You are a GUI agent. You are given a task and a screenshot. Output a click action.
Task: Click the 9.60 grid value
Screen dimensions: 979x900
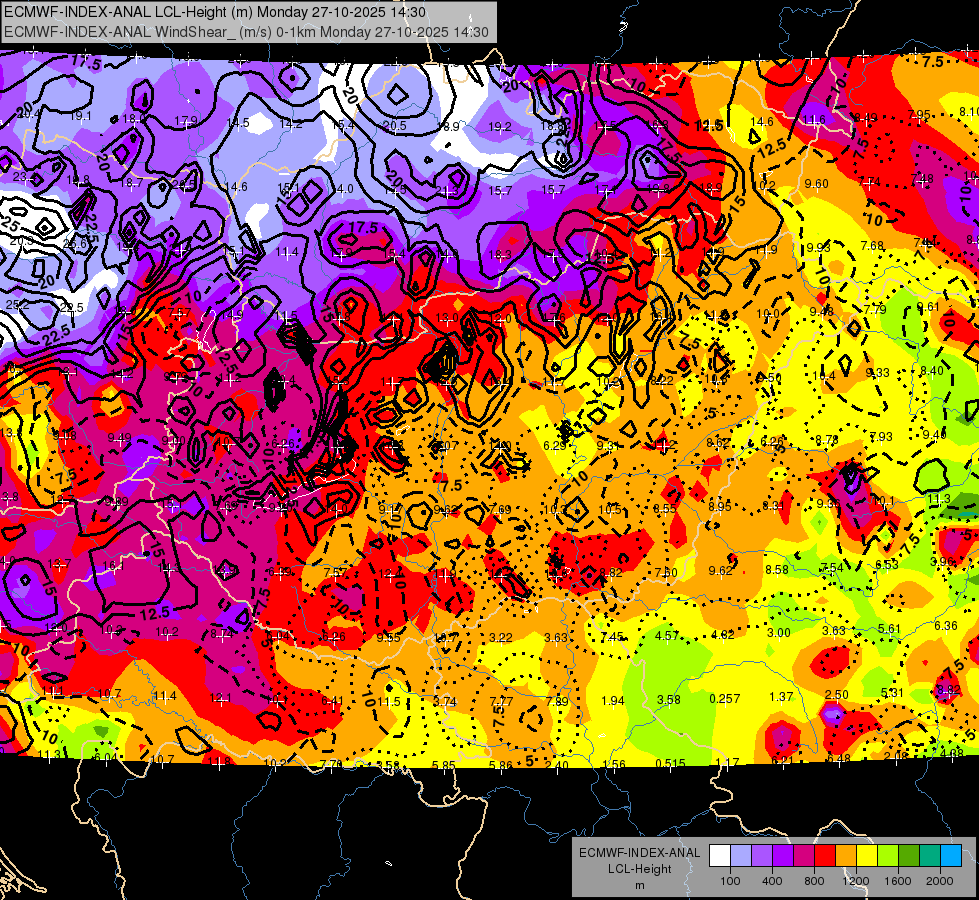817,184
